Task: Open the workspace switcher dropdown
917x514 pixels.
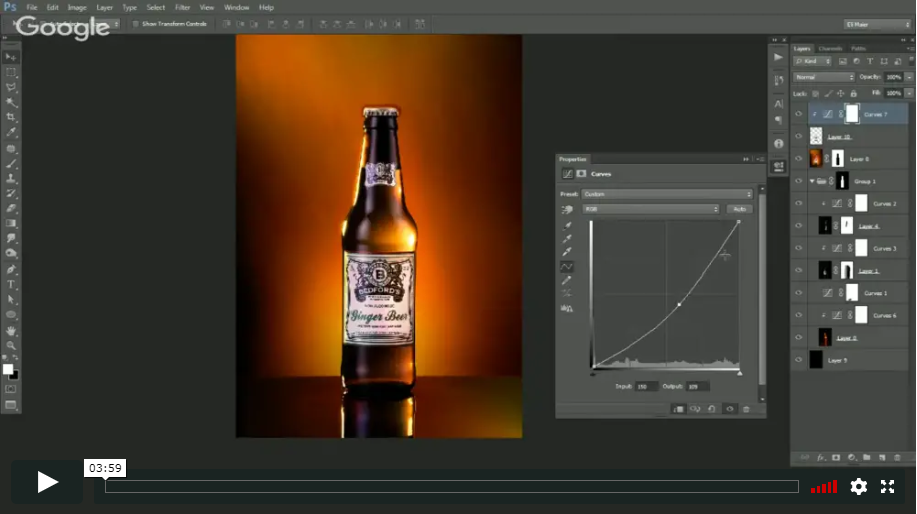Action: [877, 25]
